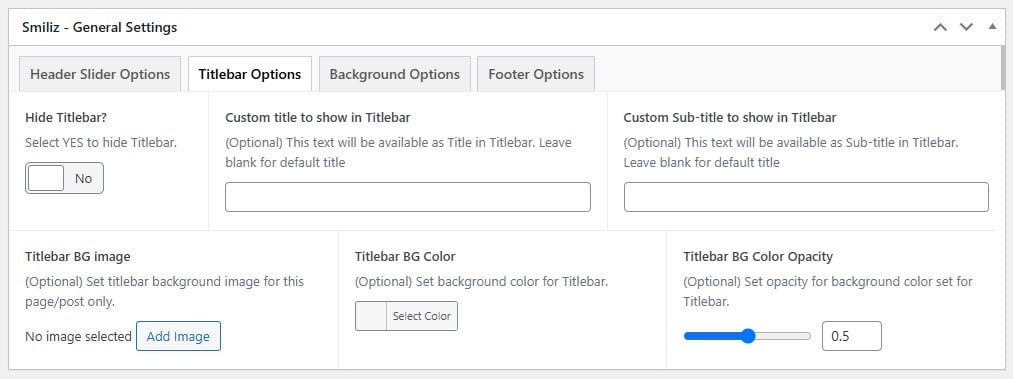This screenshot has width=1013, height=379.
Task: Toggle the Hide Titlebar switch
Action: click(x=65, y=178)
